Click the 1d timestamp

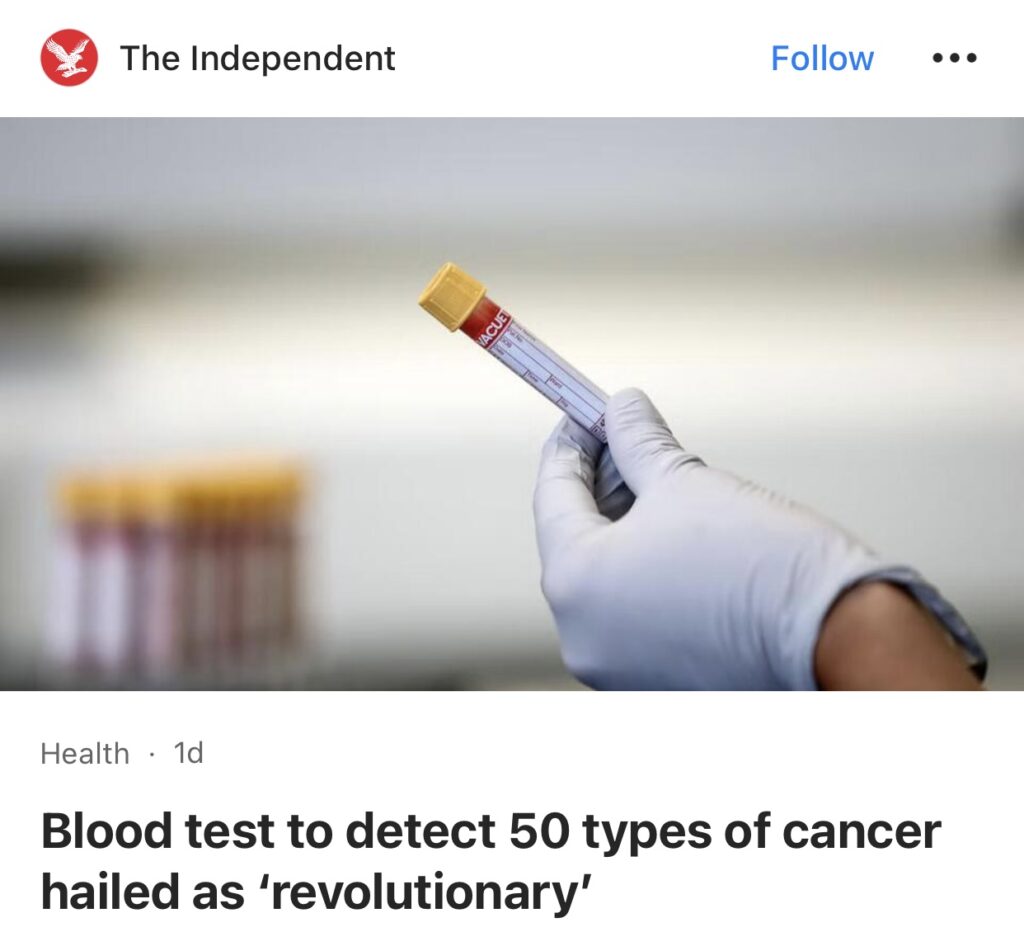tap(188, 753)
